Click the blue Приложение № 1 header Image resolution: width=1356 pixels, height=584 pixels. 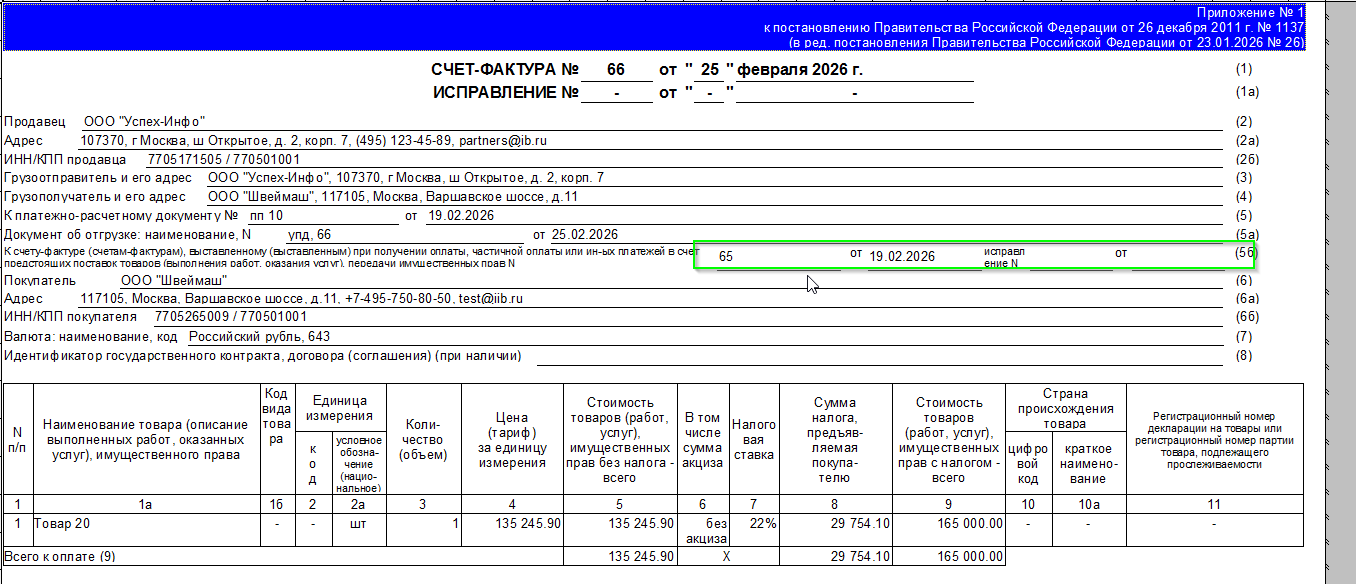click(x=653, y=27)
